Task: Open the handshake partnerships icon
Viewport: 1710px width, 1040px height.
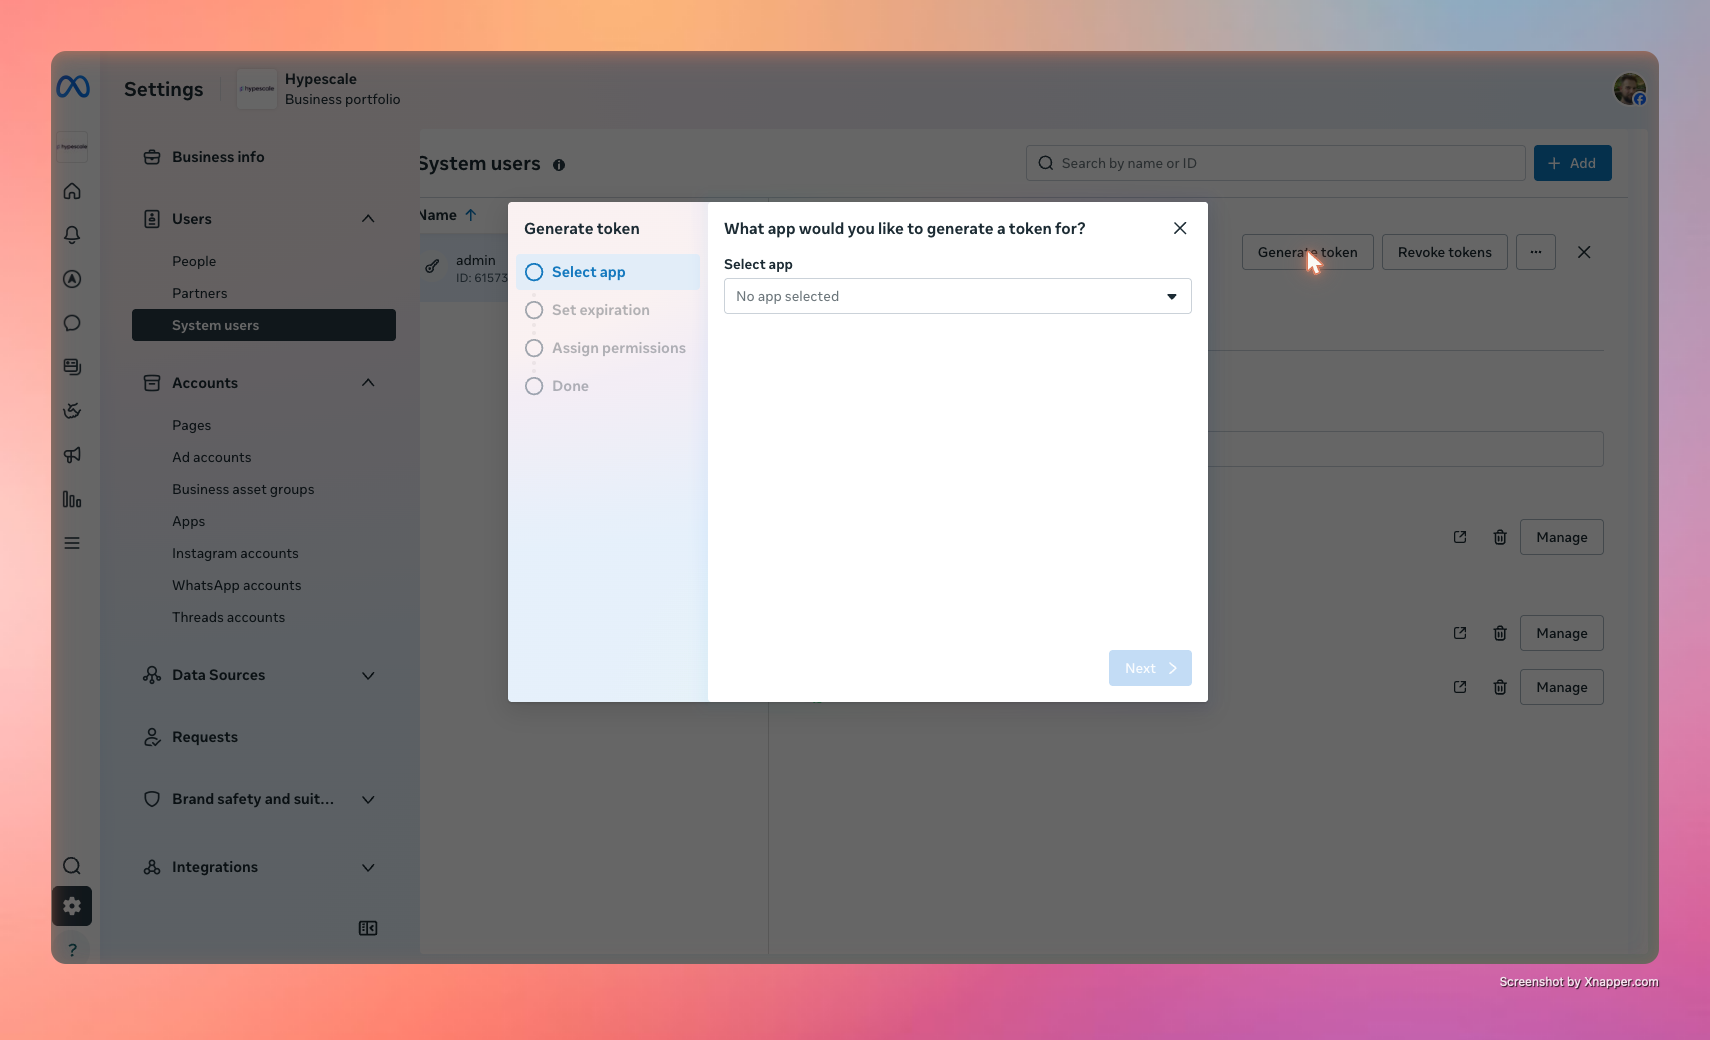Action: click(x=72, y=411)
